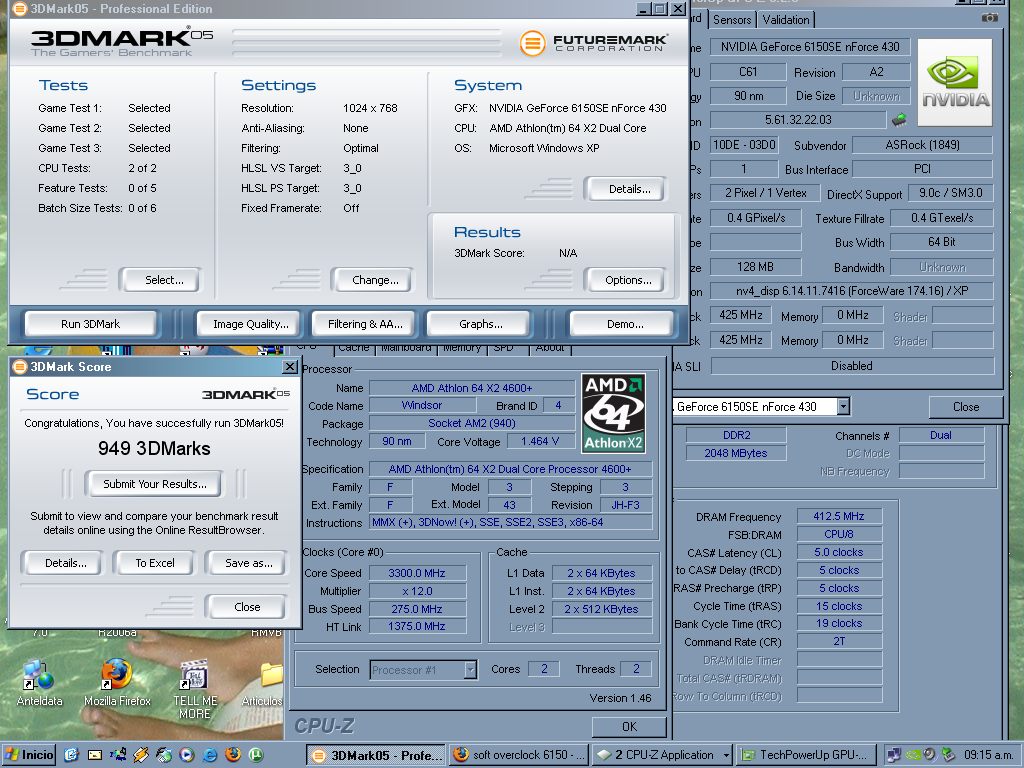
Task: Click the taskbar clock showing 09:15 a.m.
Action: point(988,755)
